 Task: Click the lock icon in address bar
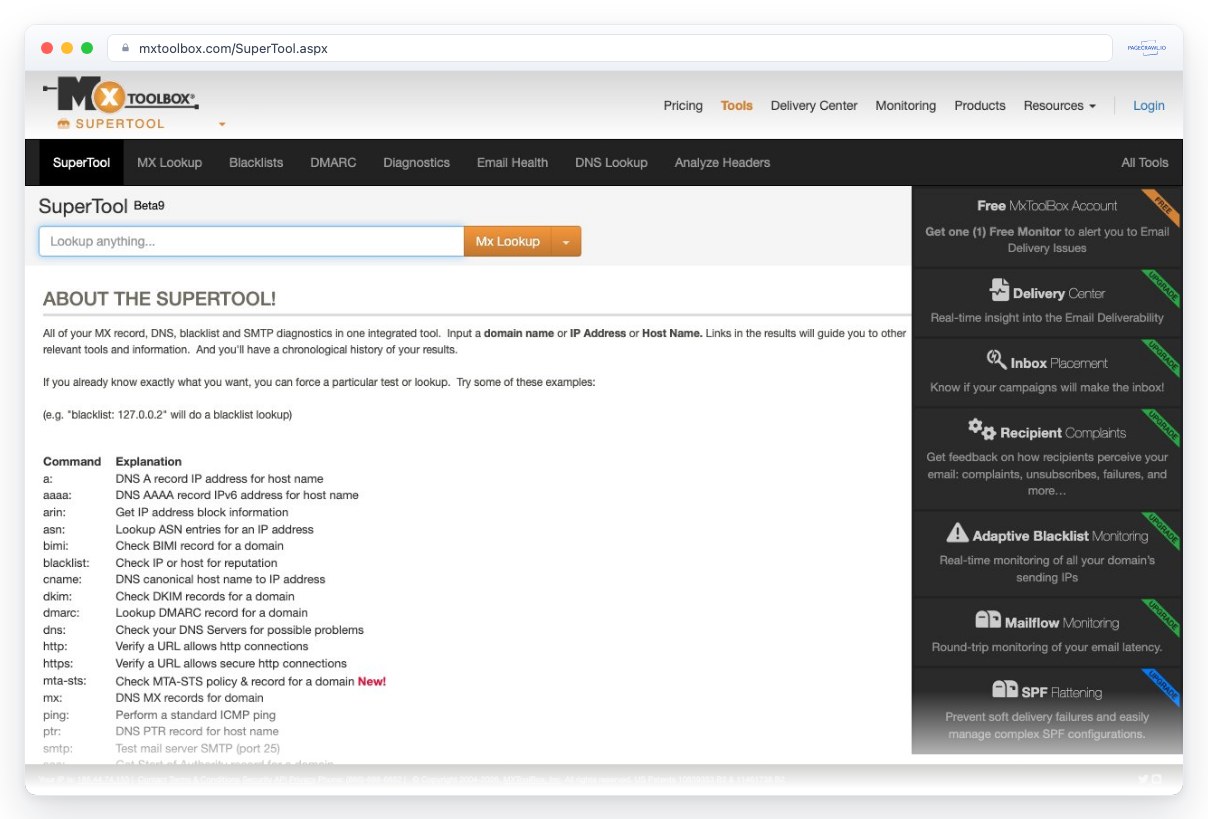tap(126, 48)
